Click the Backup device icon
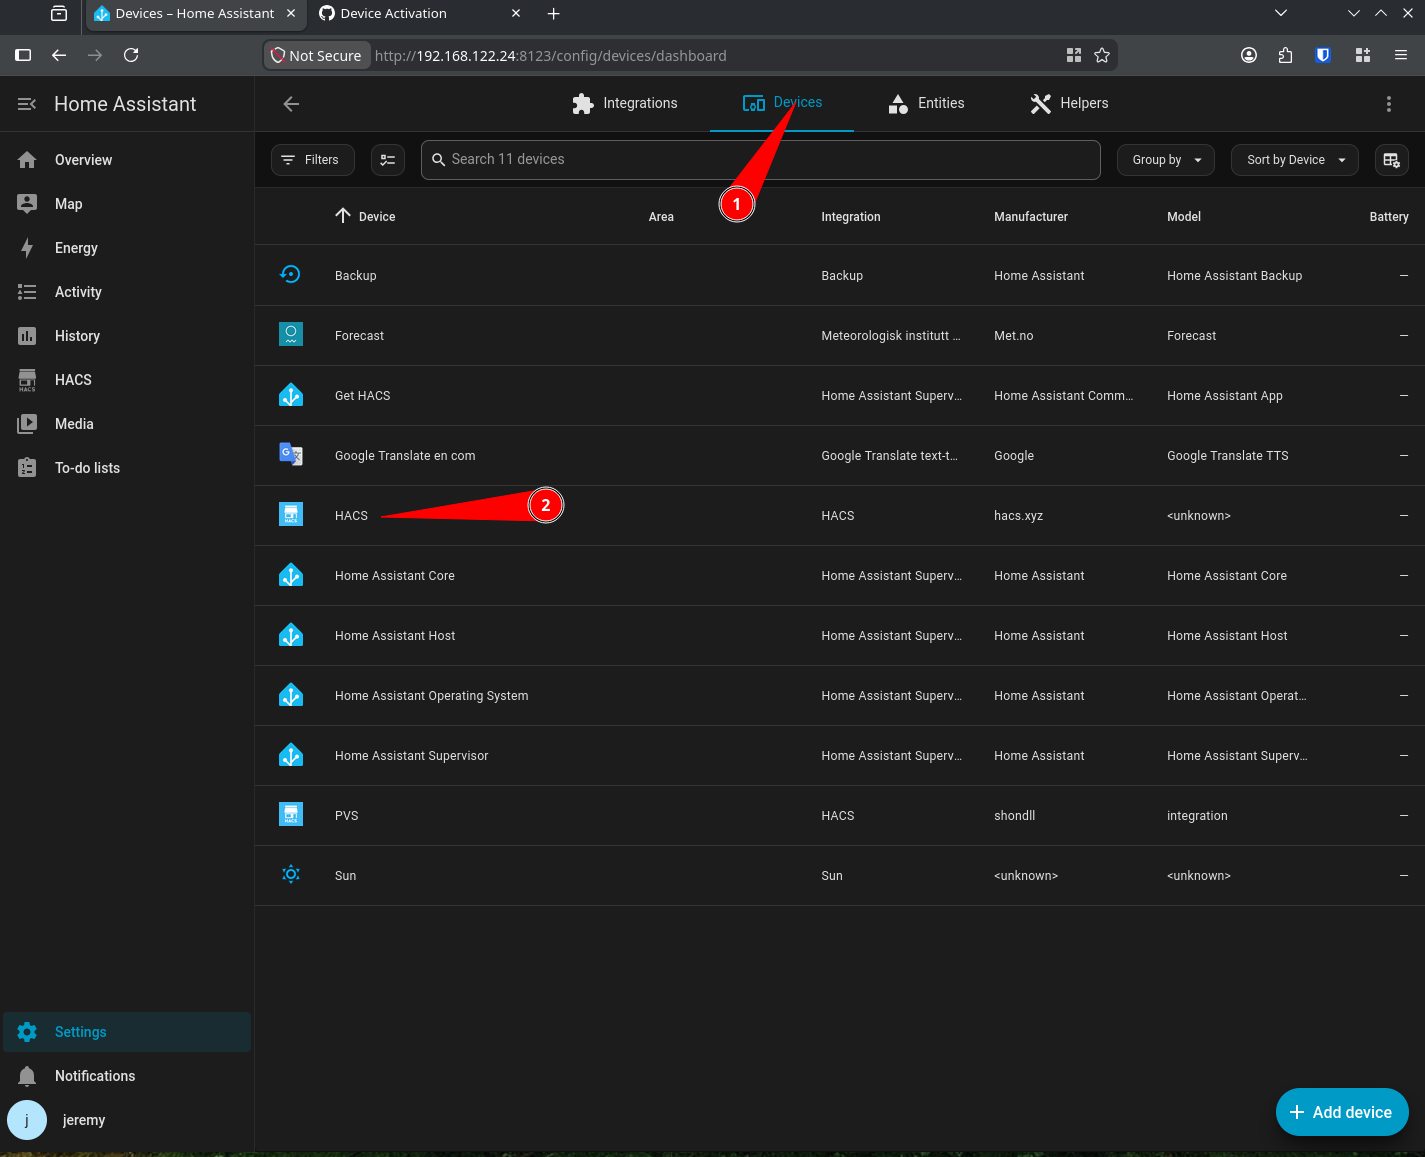 pos(291,274)
